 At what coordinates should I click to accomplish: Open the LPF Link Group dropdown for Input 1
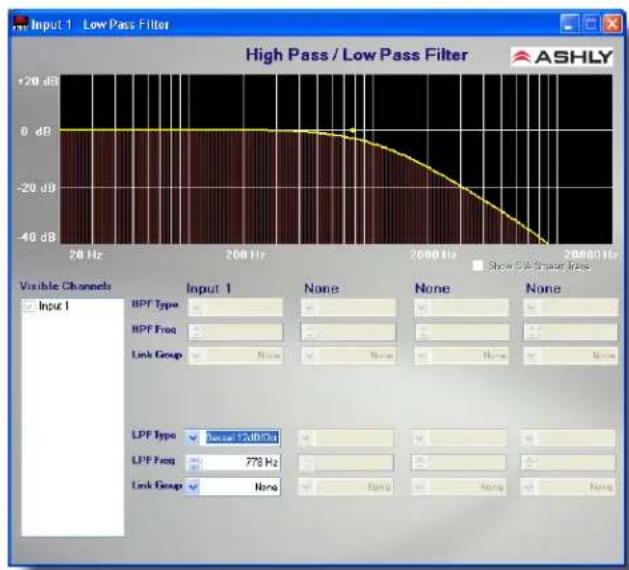pos(193,487)
